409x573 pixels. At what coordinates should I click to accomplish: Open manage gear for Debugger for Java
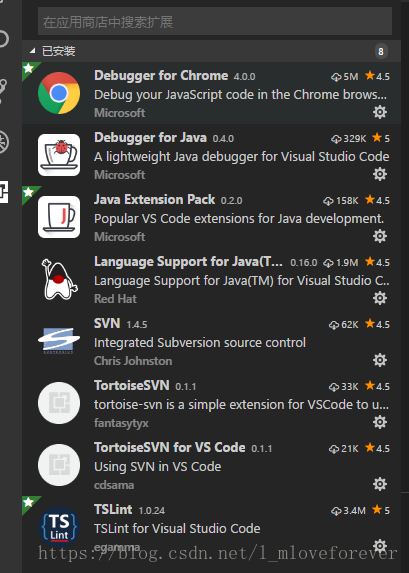tap(380, 174)
